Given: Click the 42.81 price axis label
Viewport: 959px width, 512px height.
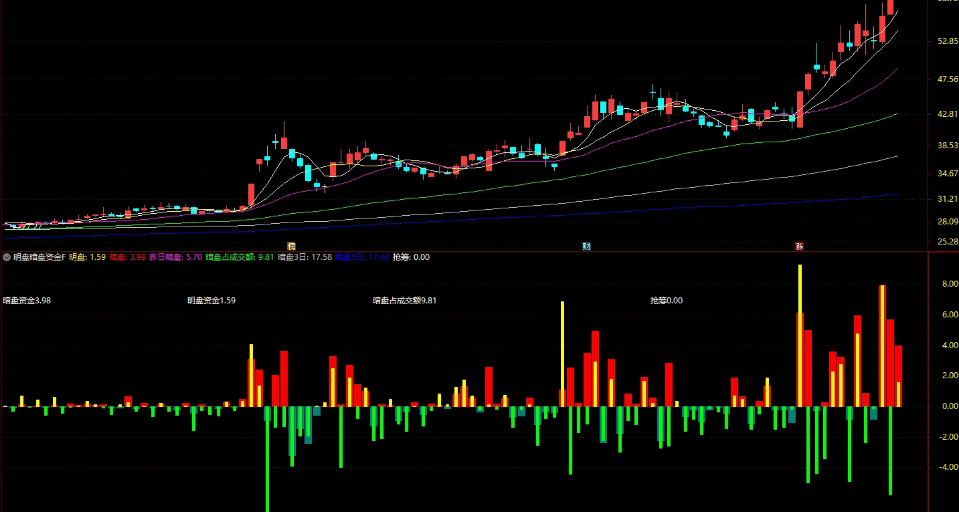Looking at the screenshot, I should 948,114.
